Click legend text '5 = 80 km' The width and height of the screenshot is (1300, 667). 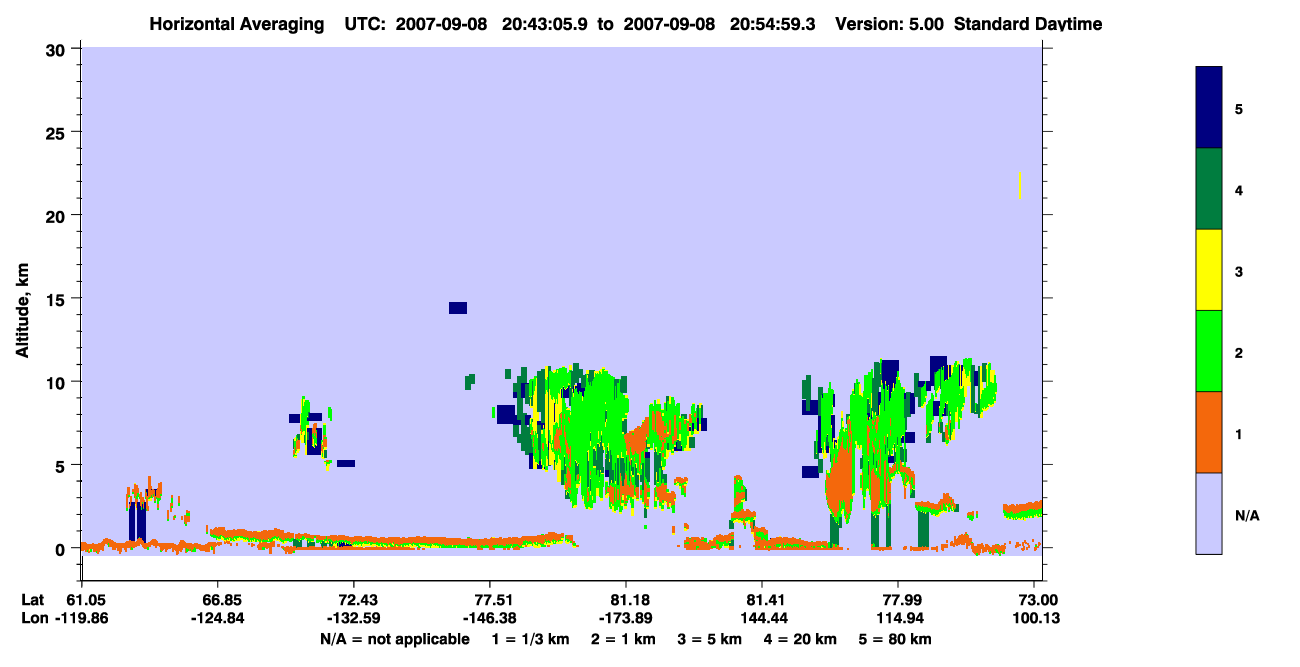(897, 639)
